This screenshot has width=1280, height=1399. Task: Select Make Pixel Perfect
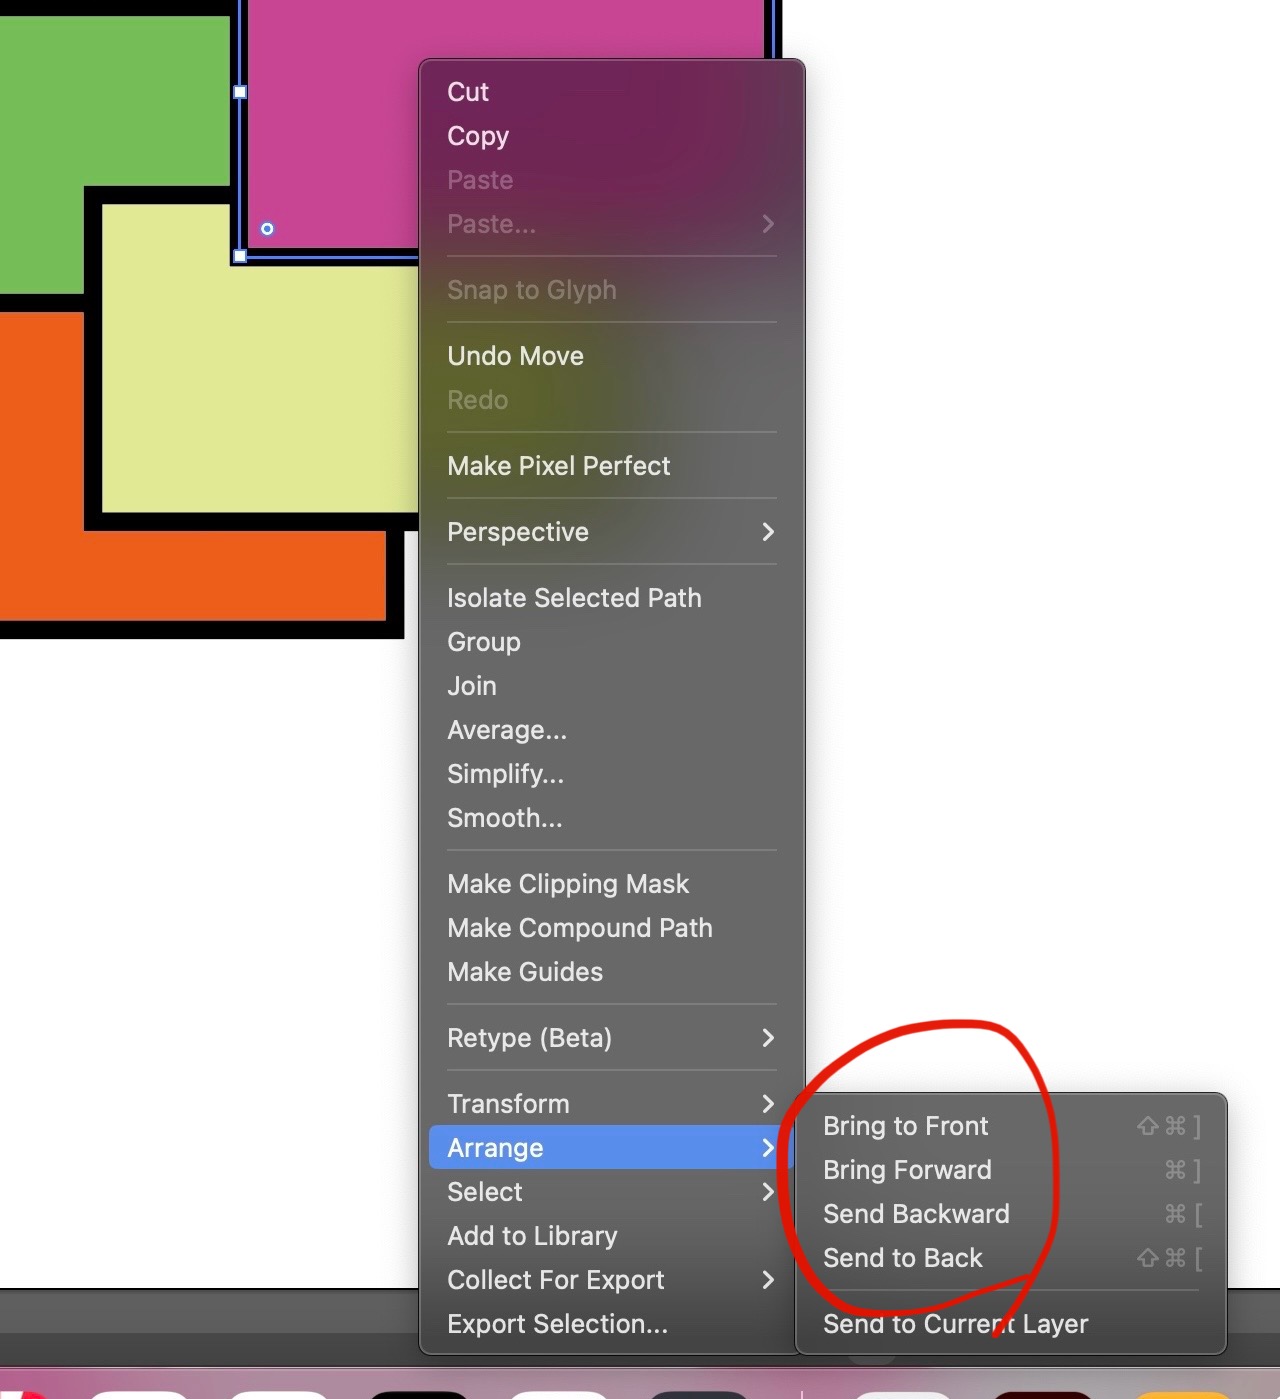coord(612,466)
